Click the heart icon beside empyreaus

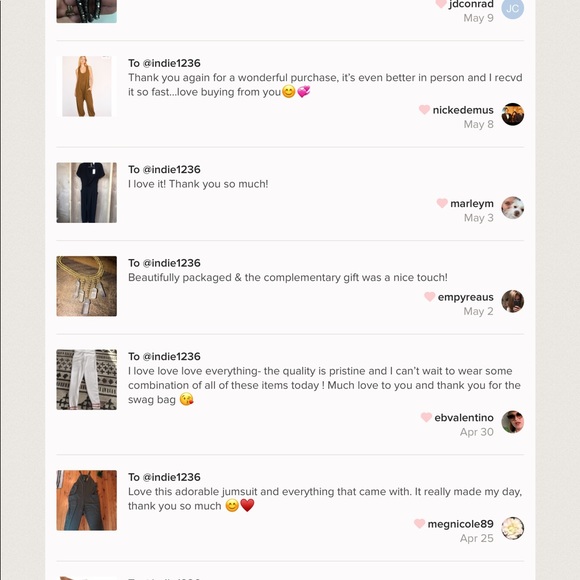pos(429,297)
